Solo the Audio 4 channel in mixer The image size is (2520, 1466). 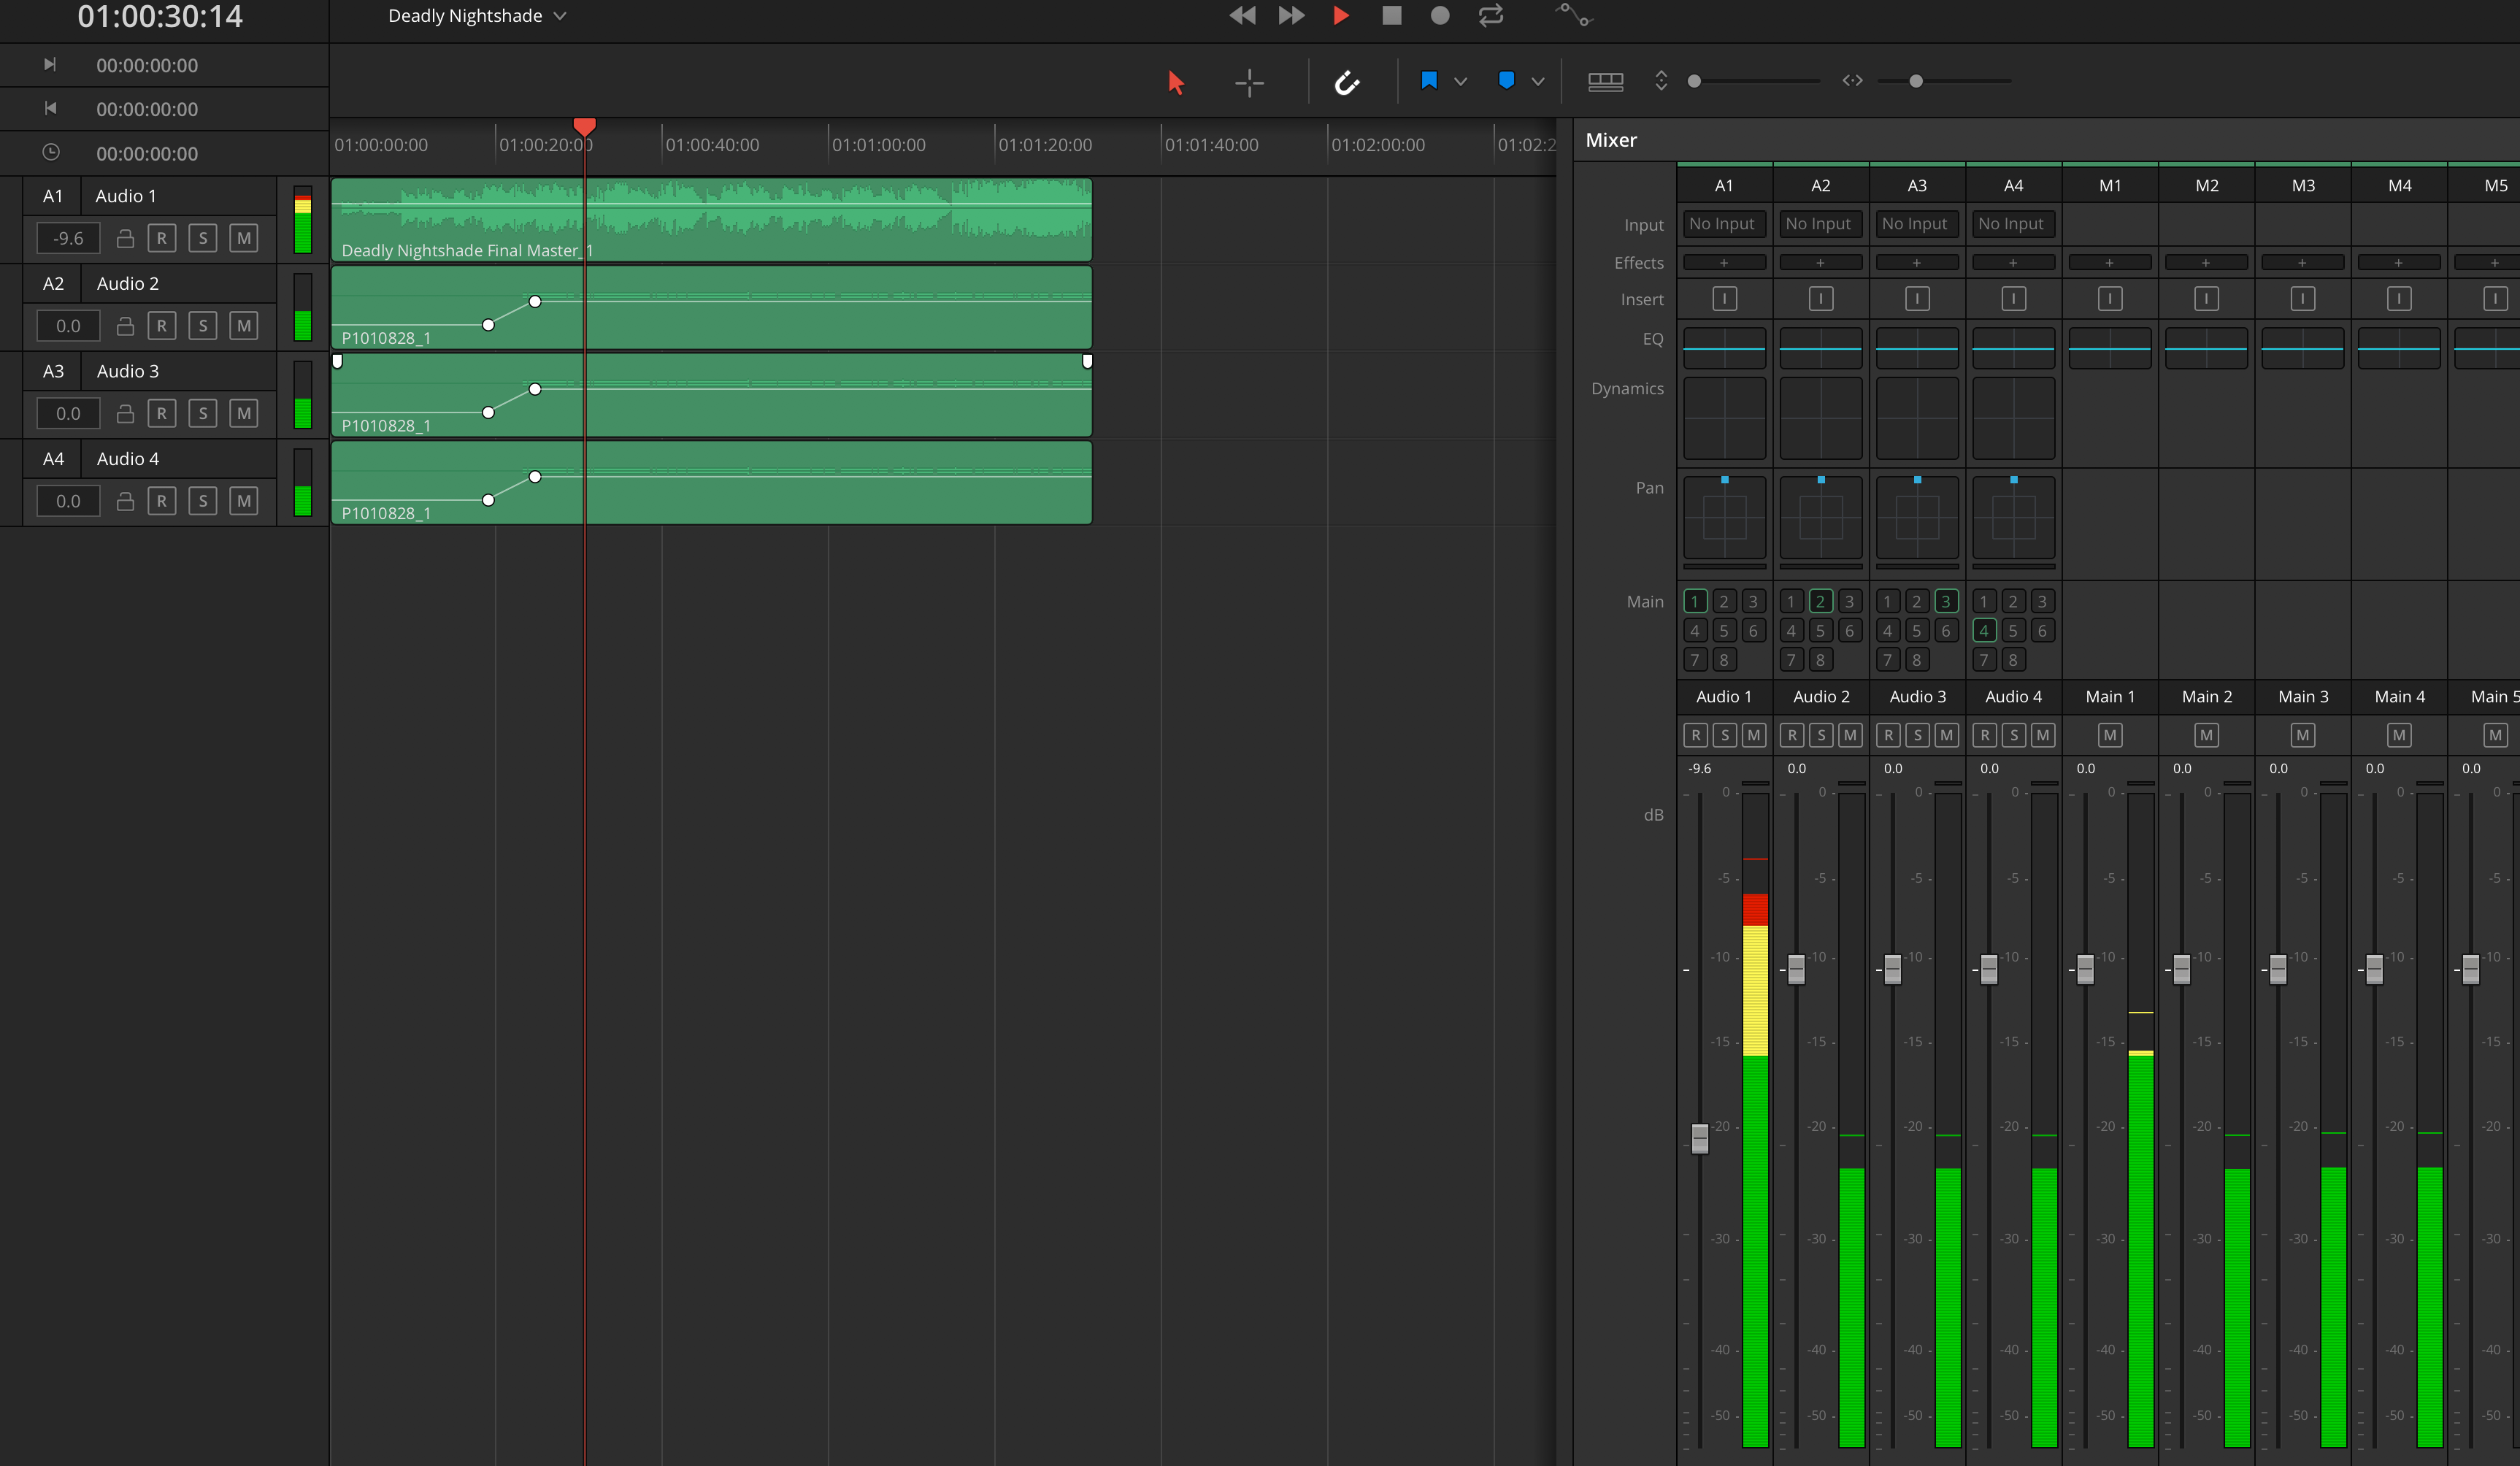tap(2014, 735)
